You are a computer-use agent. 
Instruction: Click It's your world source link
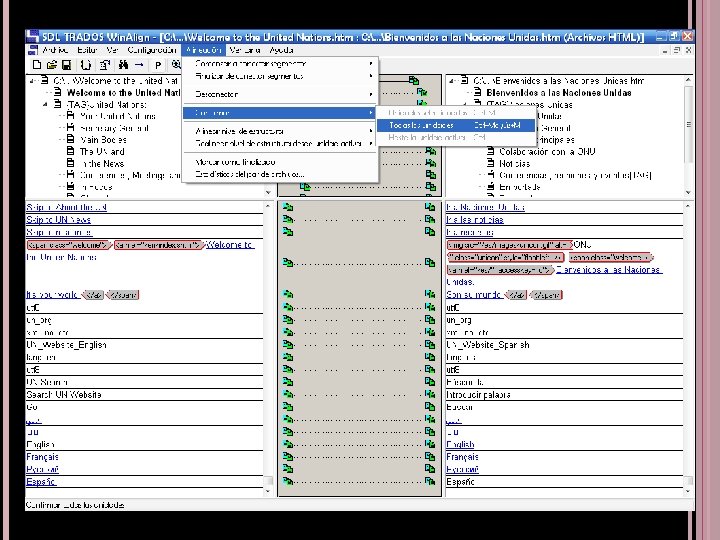[x=52, y=294]
